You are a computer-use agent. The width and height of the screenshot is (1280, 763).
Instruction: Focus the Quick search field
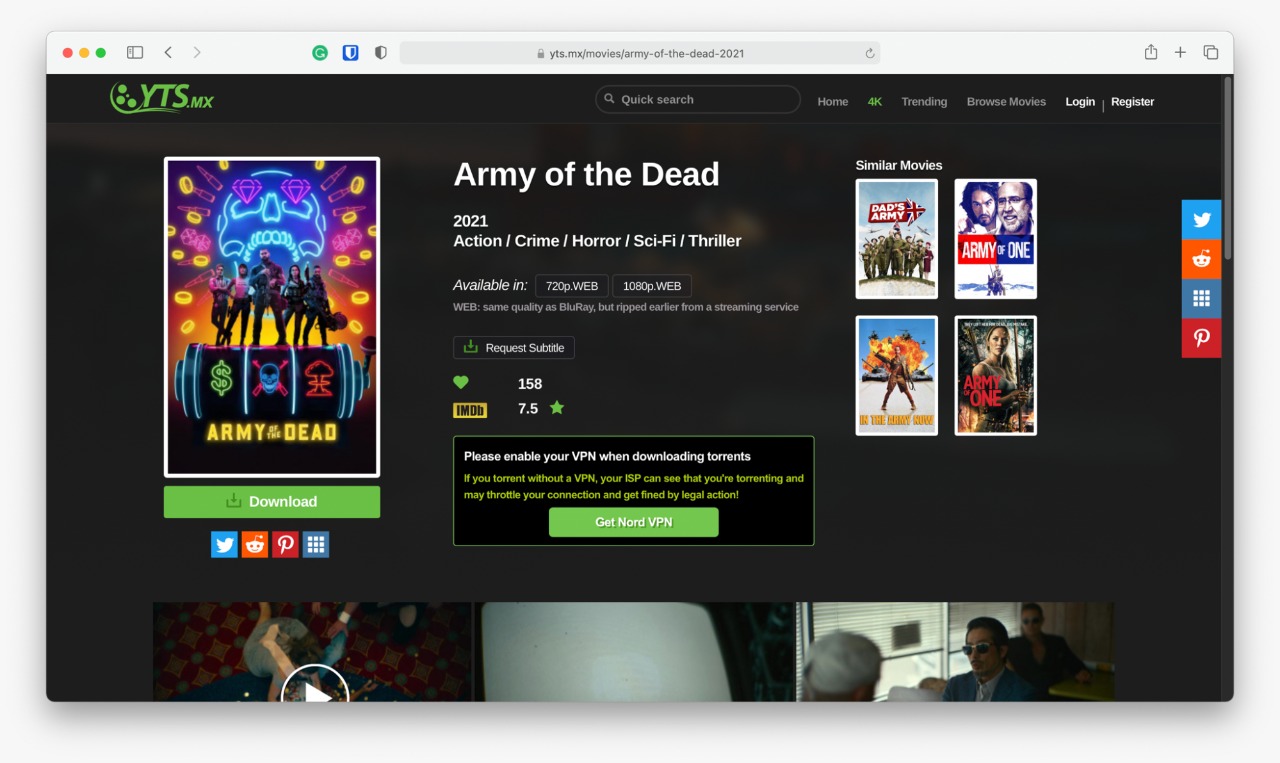click(x=698, y=99)
